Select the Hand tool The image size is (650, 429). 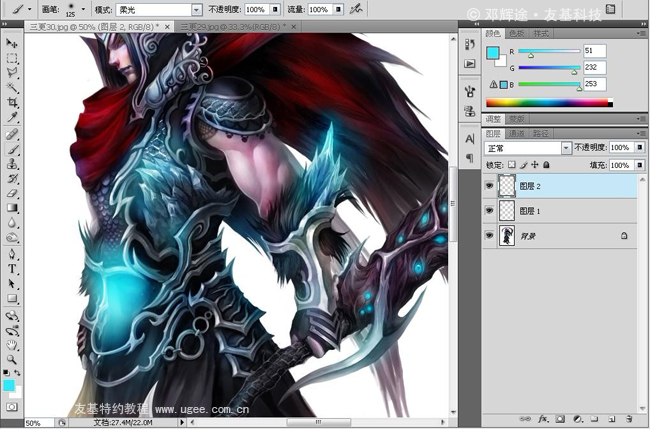point(12,345)
